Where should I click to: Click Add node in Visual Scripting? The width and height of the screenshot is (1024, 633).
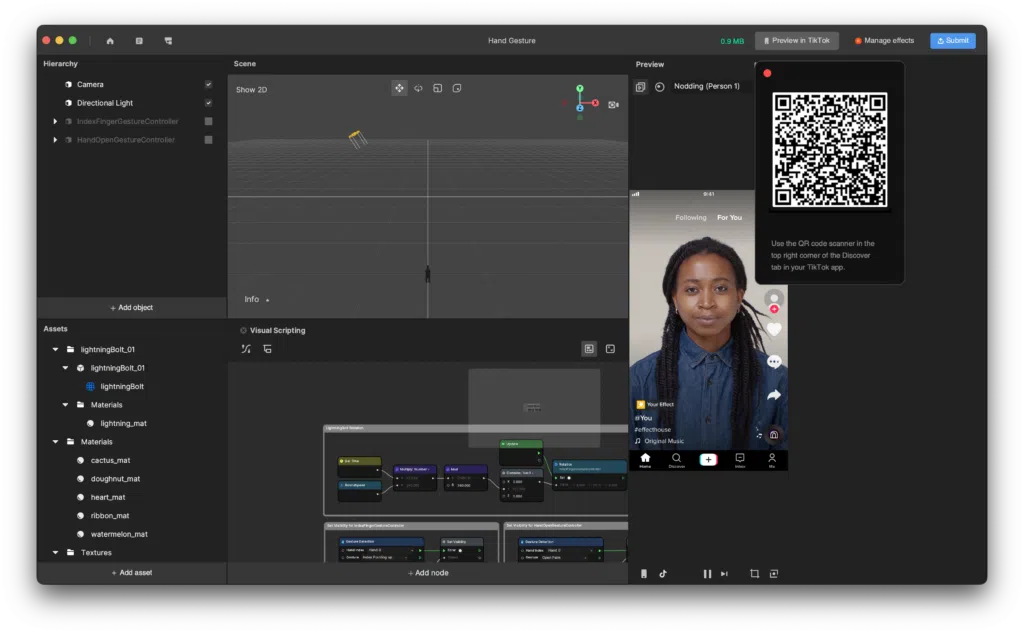pyautogui.click(x=428, y=573)
